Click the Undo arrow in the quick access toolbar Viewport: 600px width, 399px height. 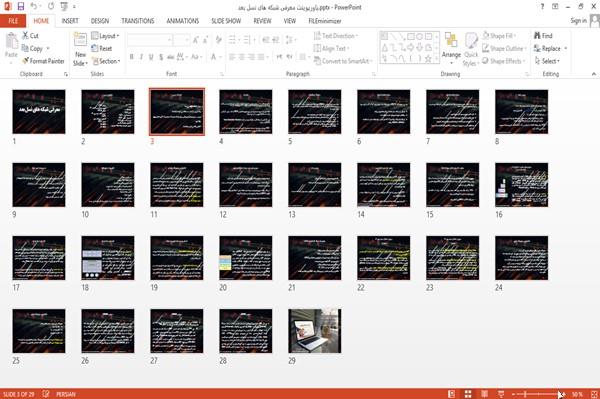click(34, 6)
